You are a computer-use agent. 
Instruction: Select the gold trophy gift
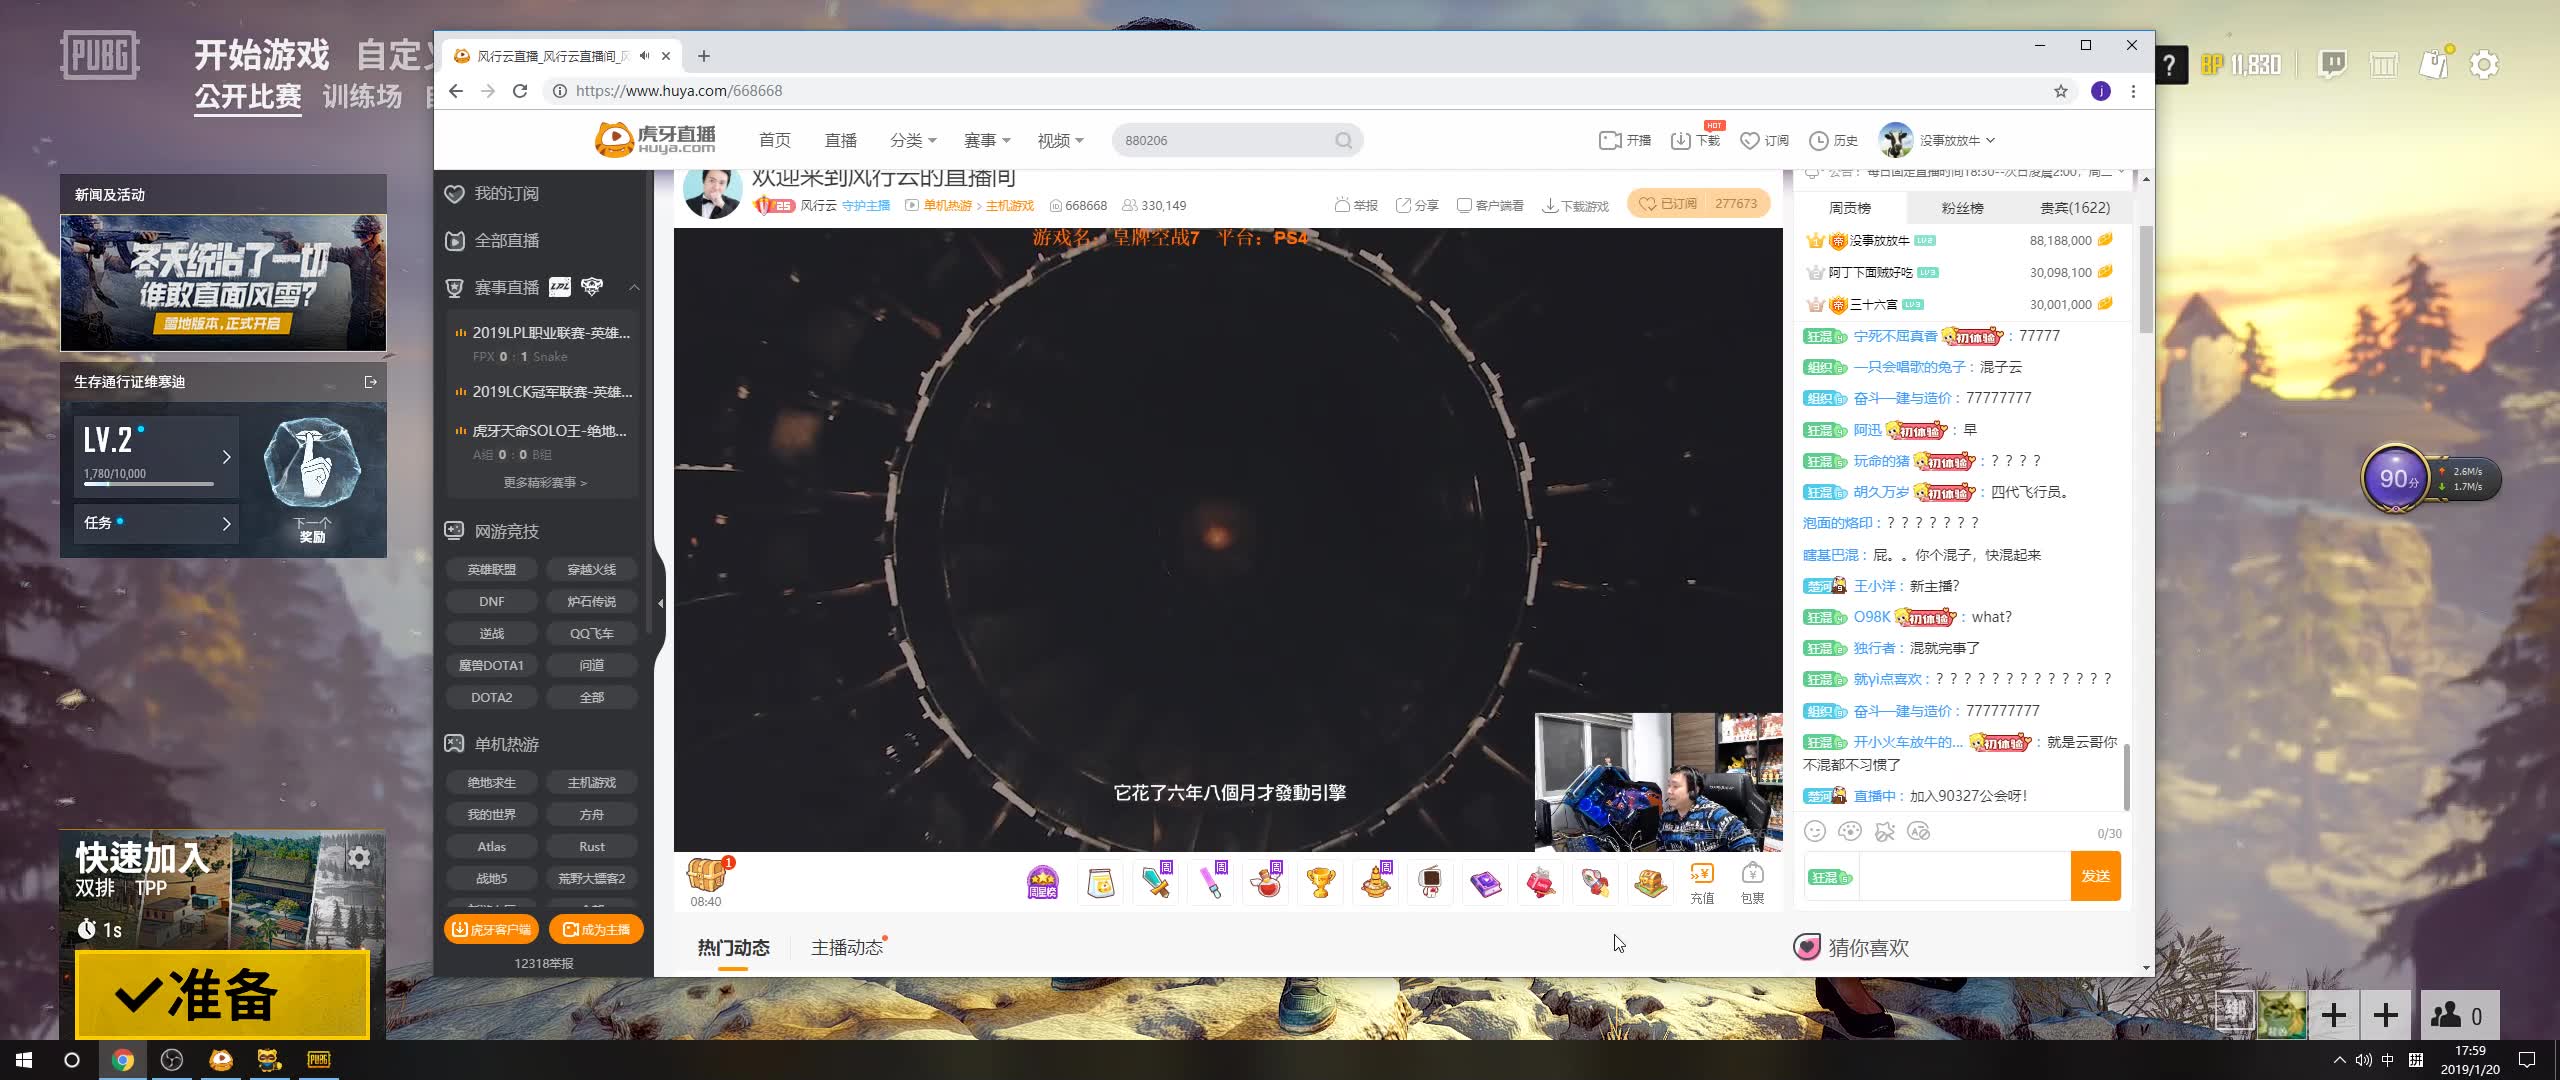(x=1321, y=883)
